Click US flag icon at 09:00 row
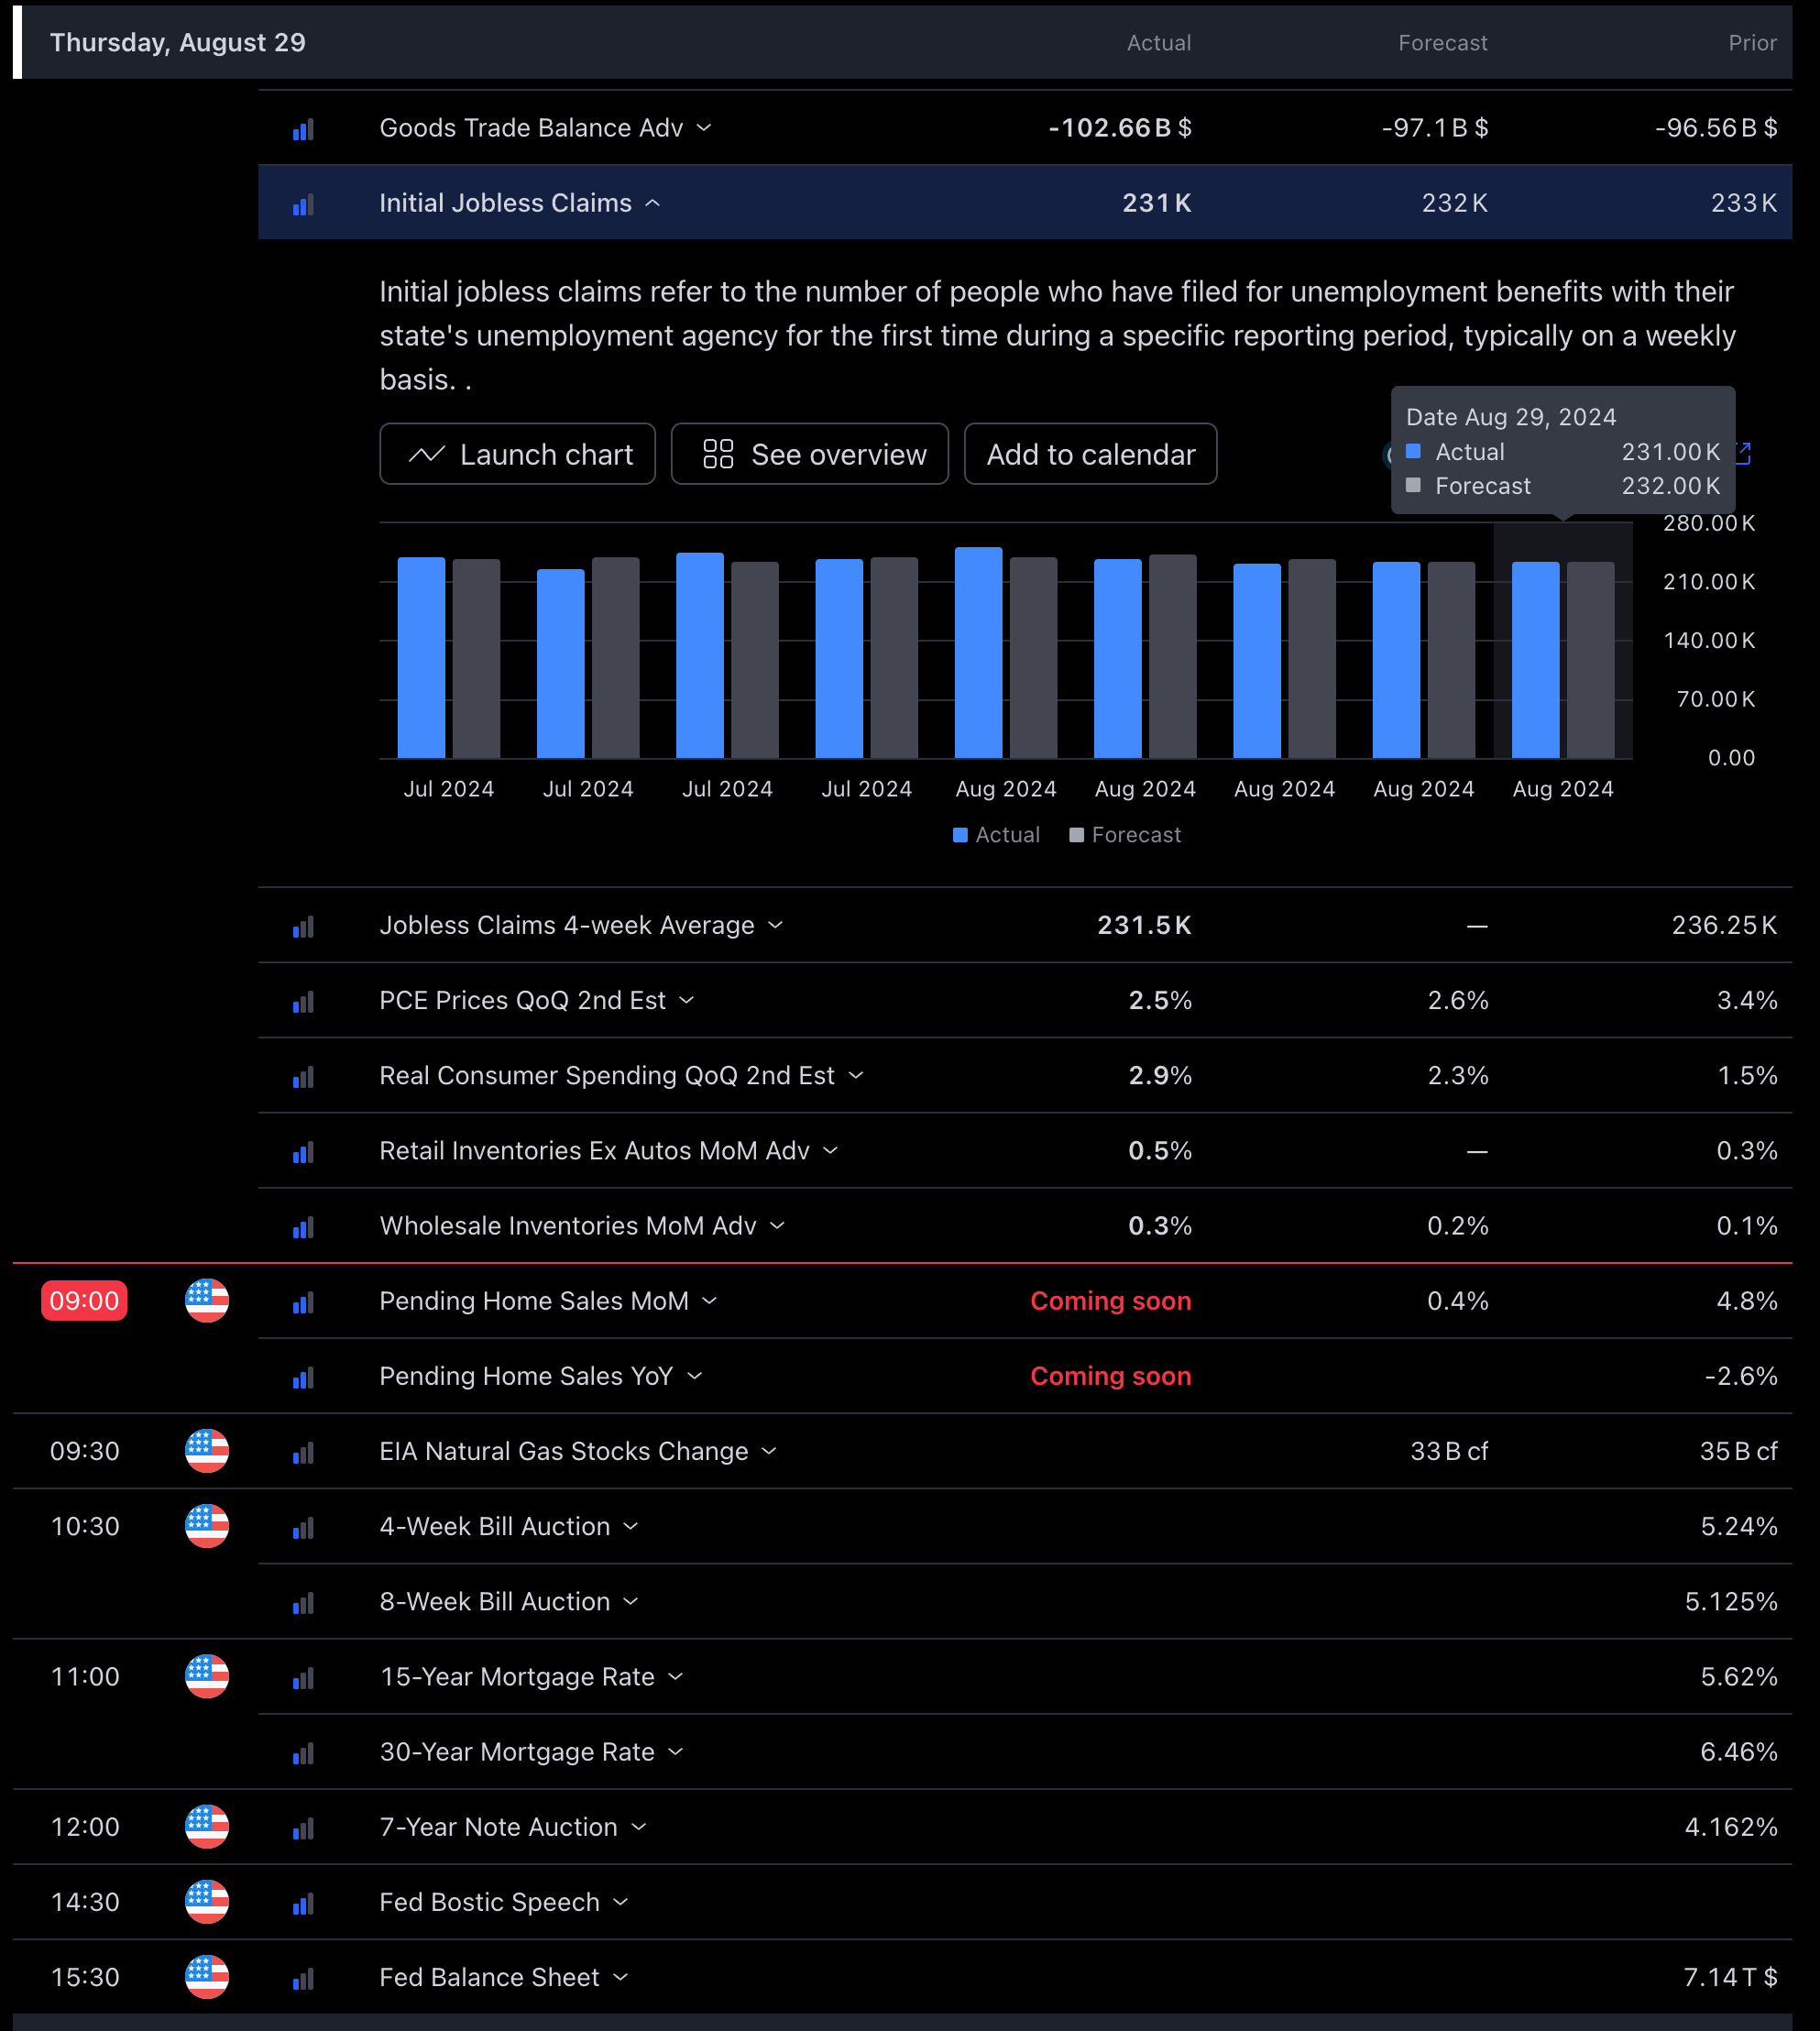 pyautogui.click(x=207, y=1300)
